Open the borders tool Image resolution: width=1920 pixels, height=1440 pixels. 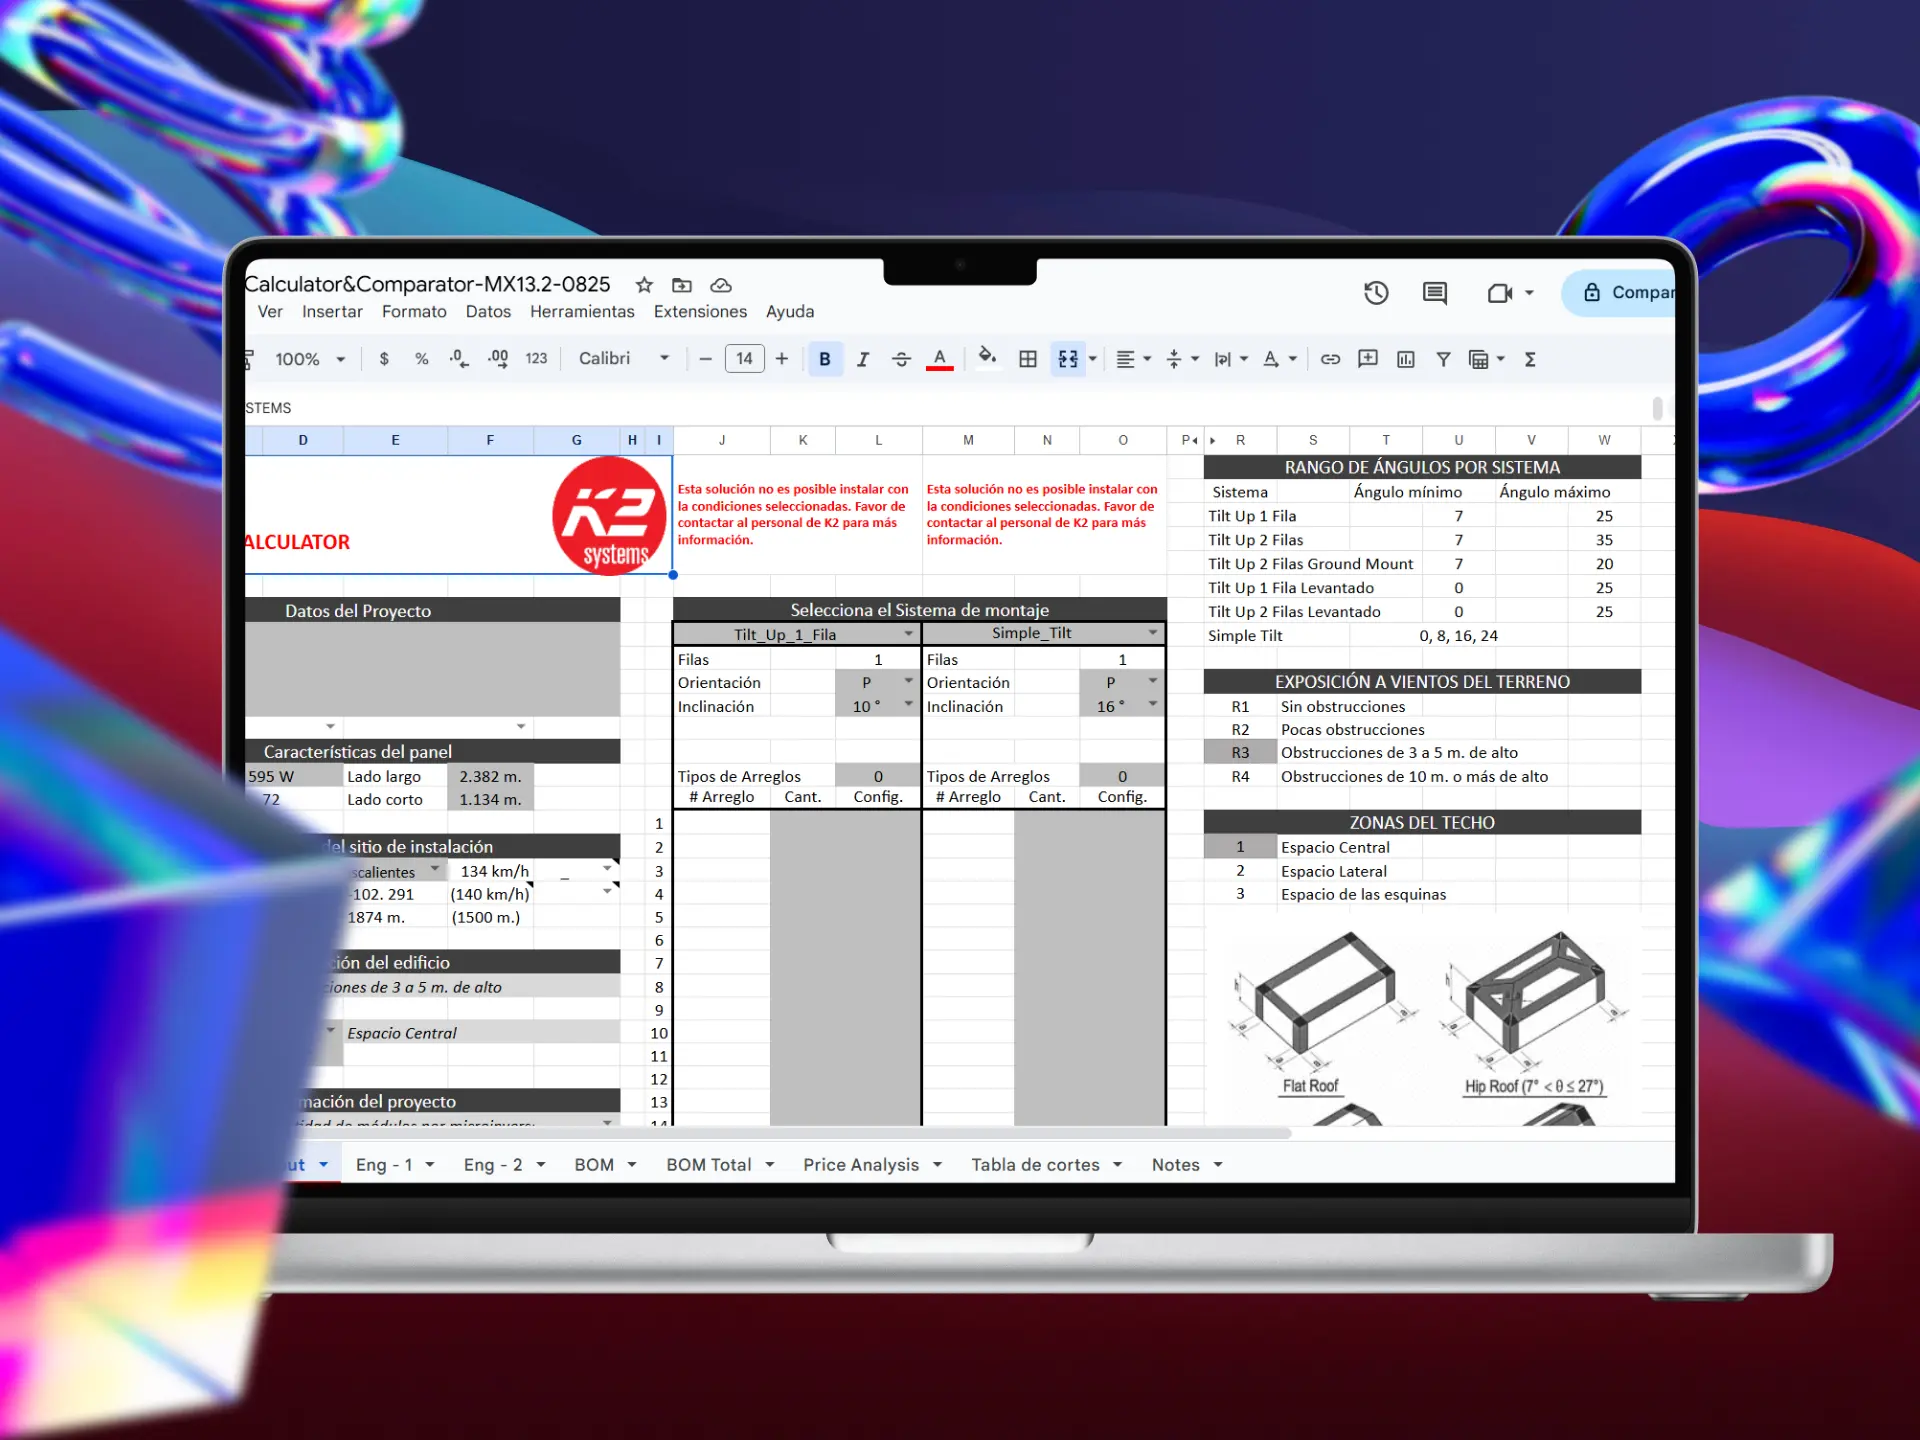click(1027, 358)
